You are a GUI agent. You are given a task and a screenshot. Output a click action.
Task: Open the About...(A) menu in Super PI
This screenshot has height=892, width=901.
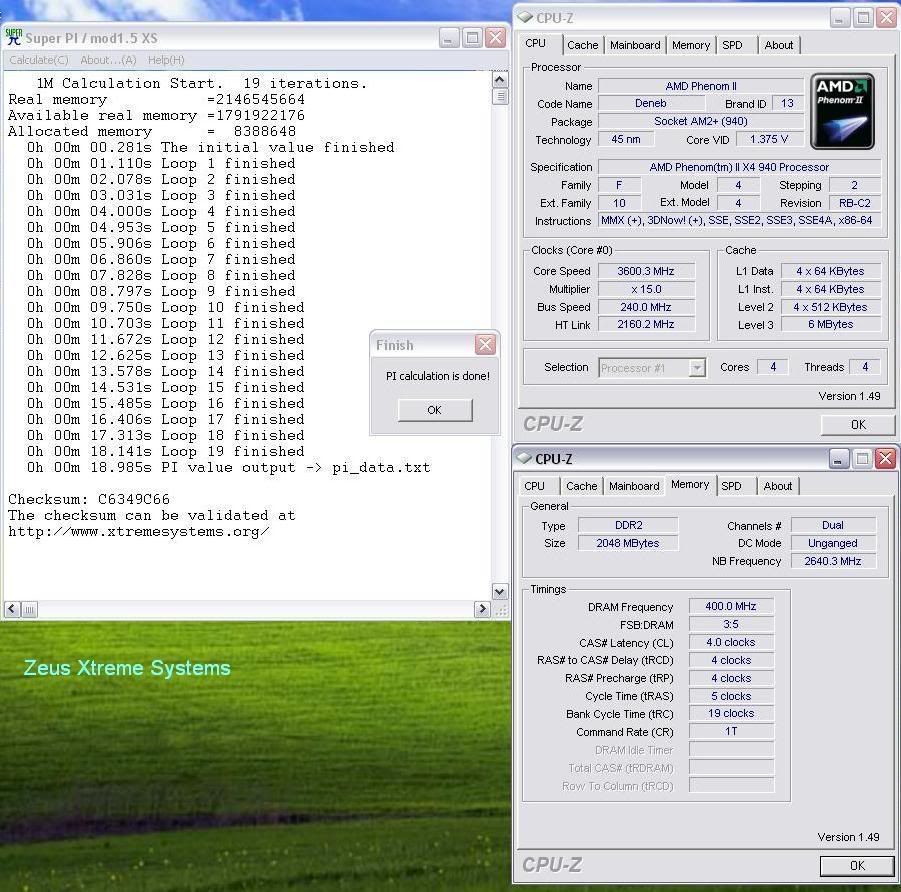108,60
